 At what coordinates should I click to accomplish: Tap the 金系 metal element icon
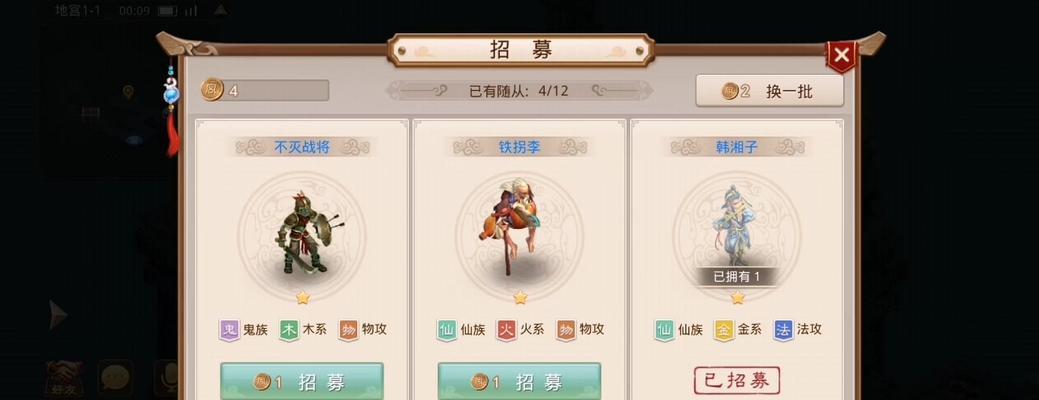724,330
